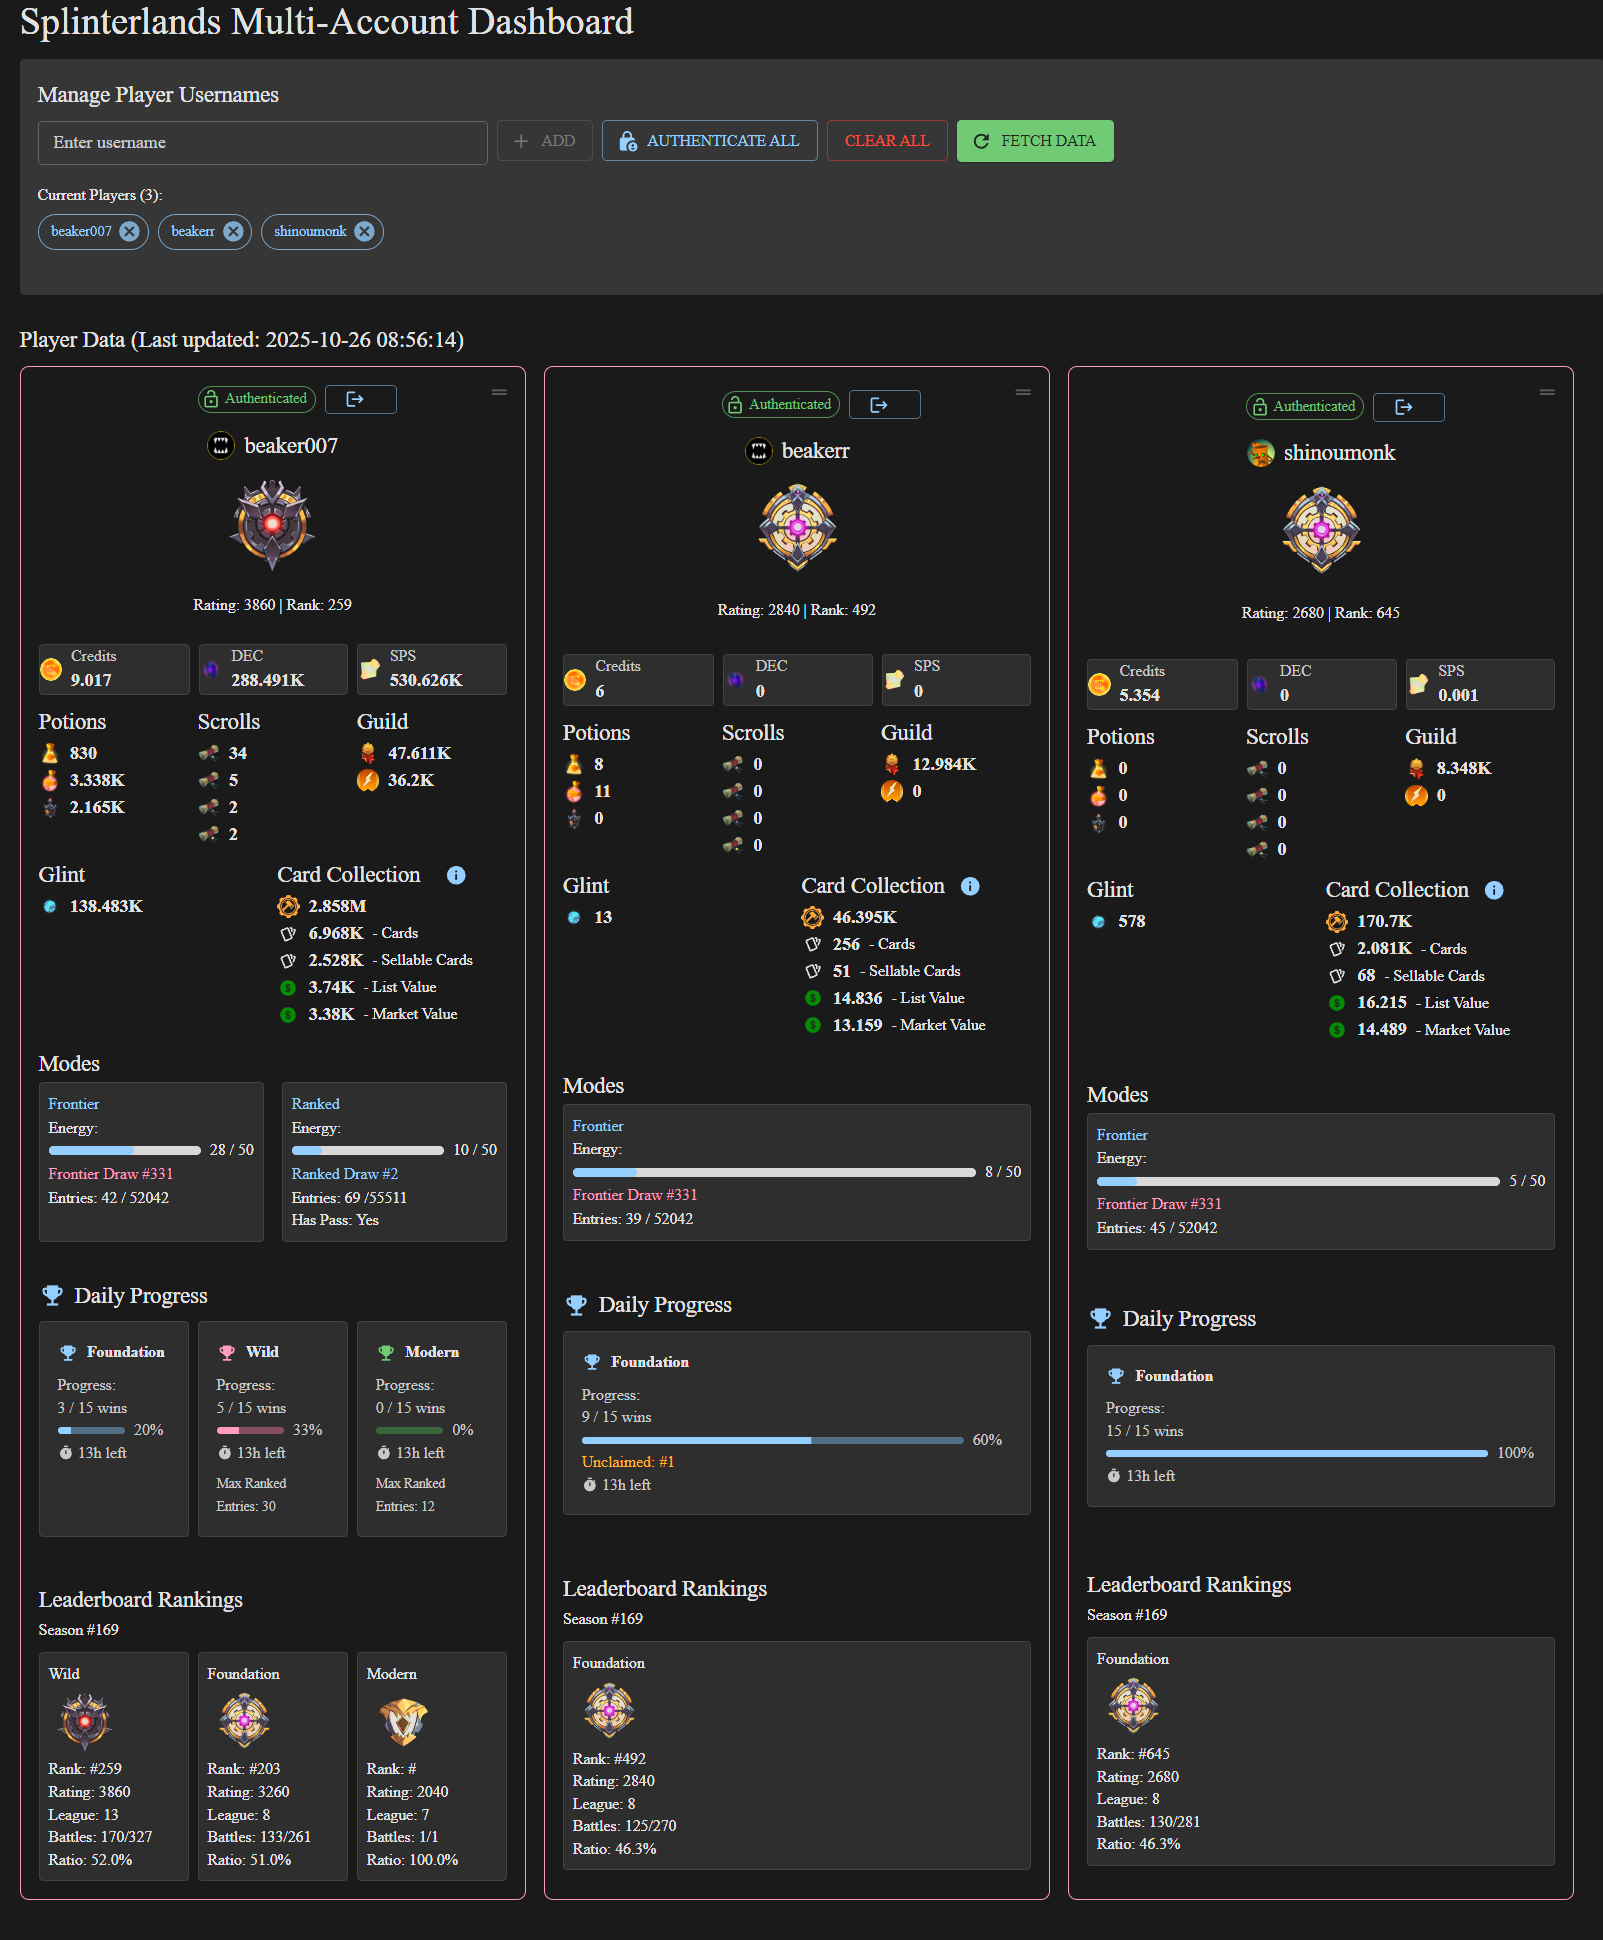Click beaker007 collection power icon
The width and height of the screenshot is (1603, 1940).
pyautogui.click(x=288, y=906)
